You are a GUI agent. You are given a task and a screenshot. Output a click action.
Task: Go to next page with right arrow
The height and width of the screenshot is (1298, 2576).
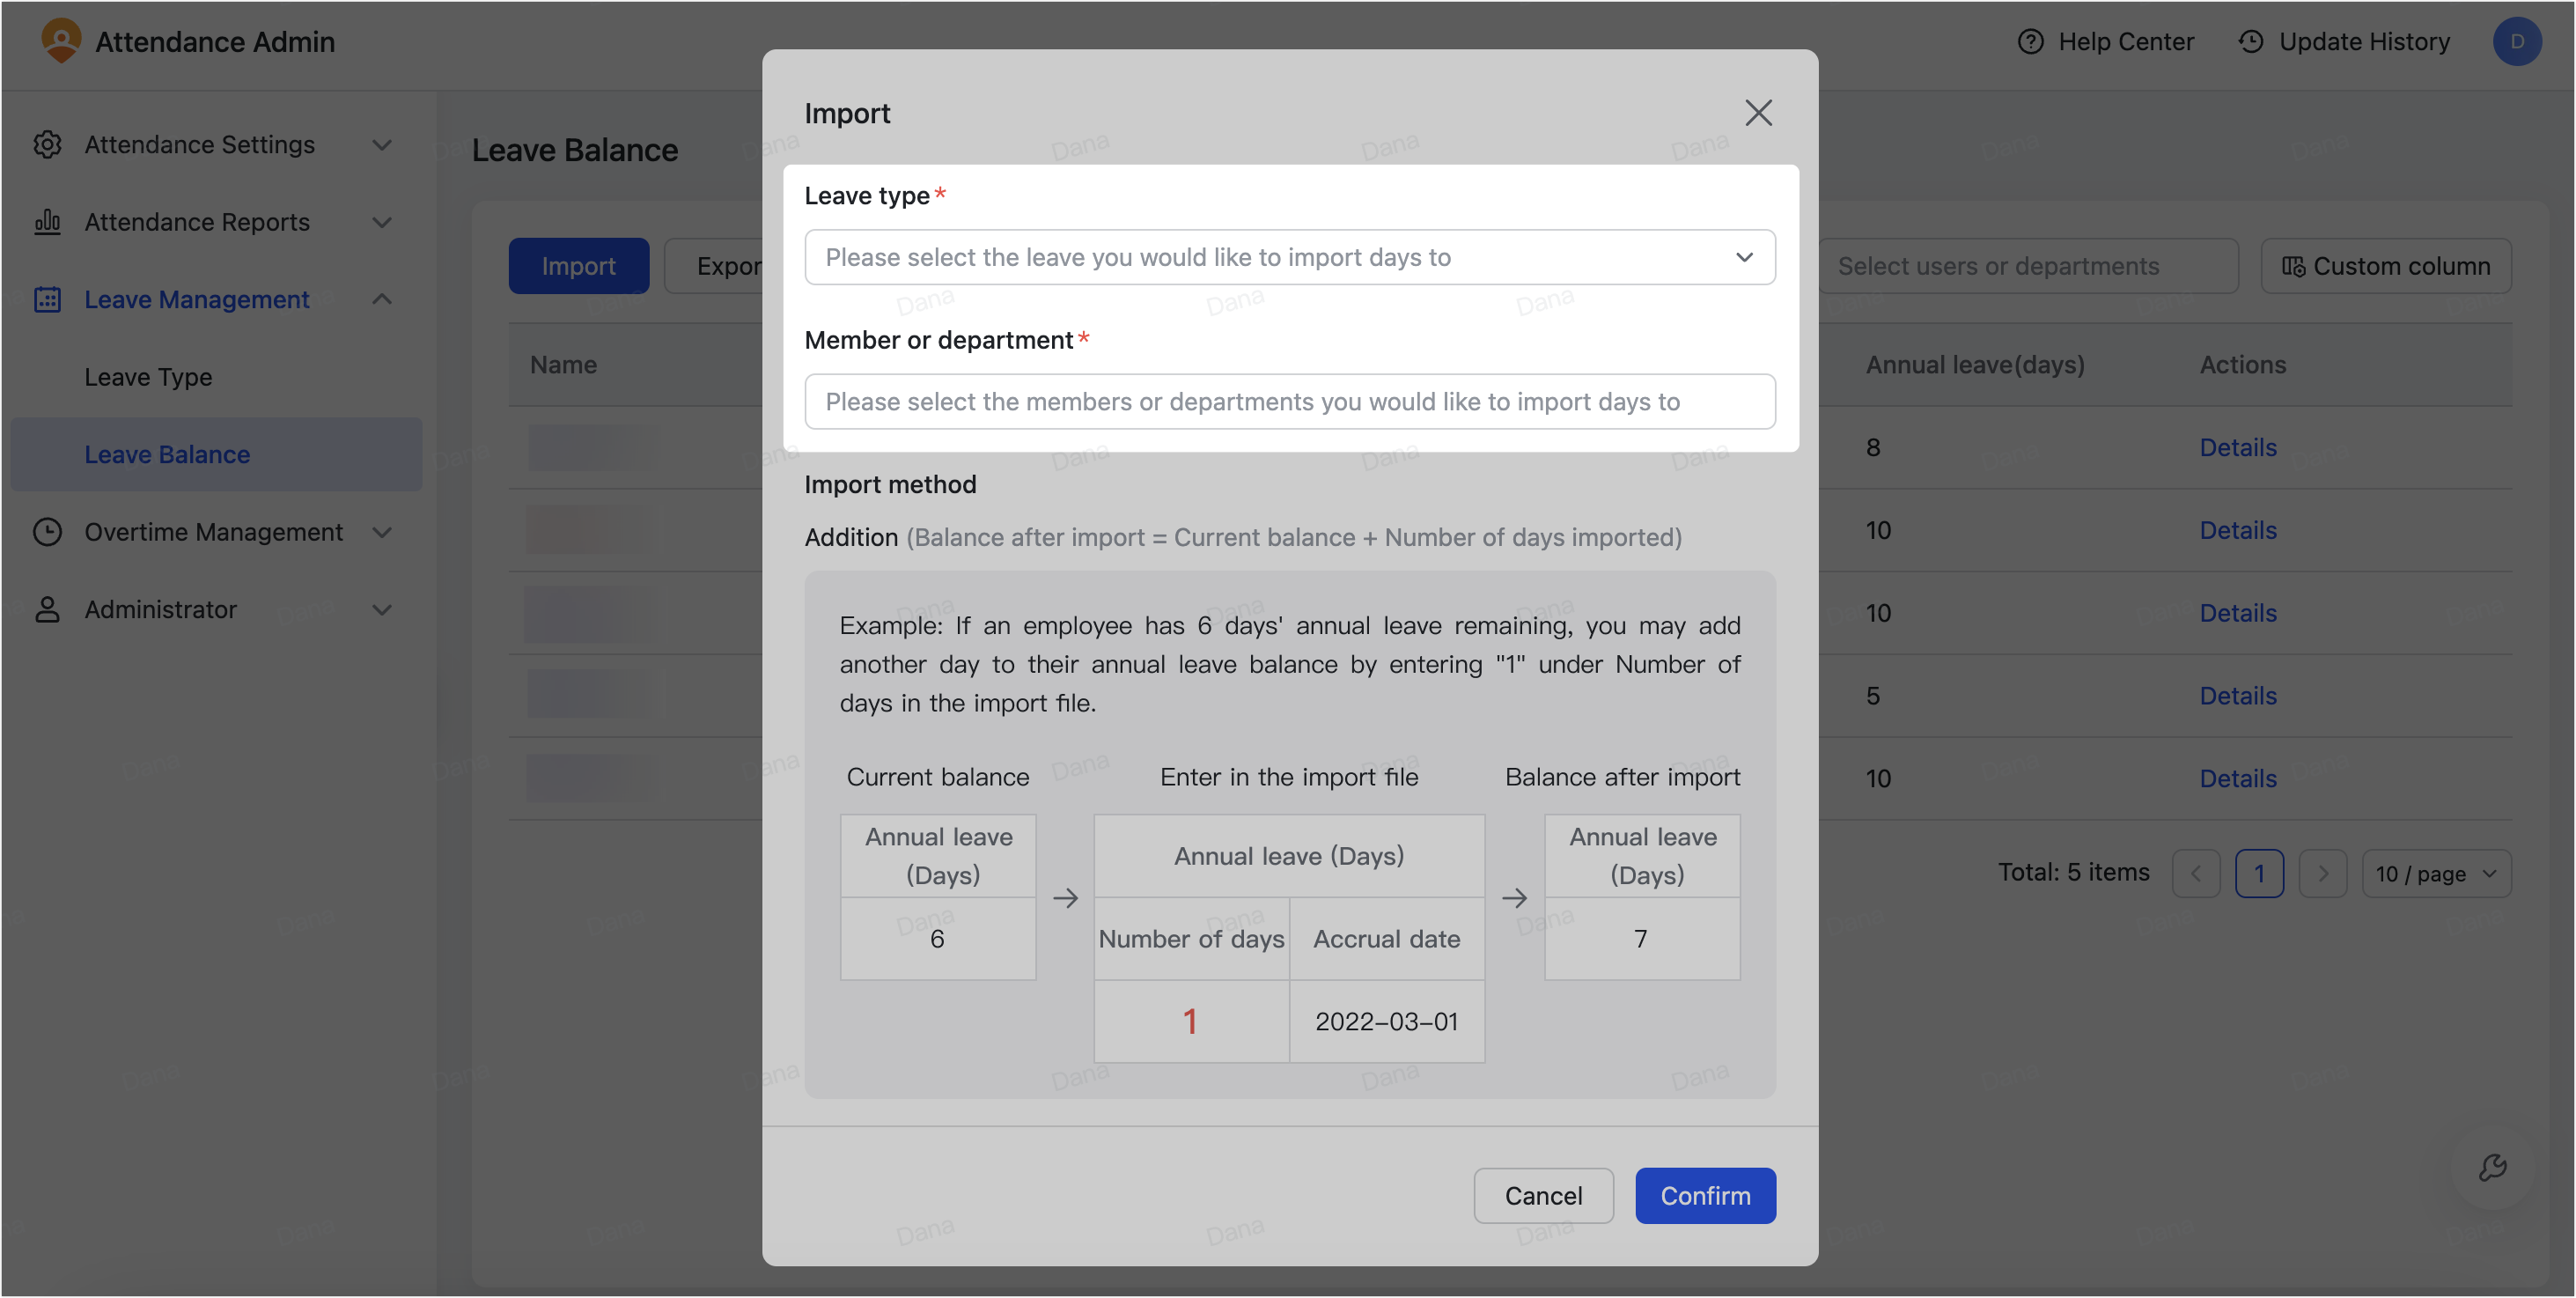click(2323, 873)
